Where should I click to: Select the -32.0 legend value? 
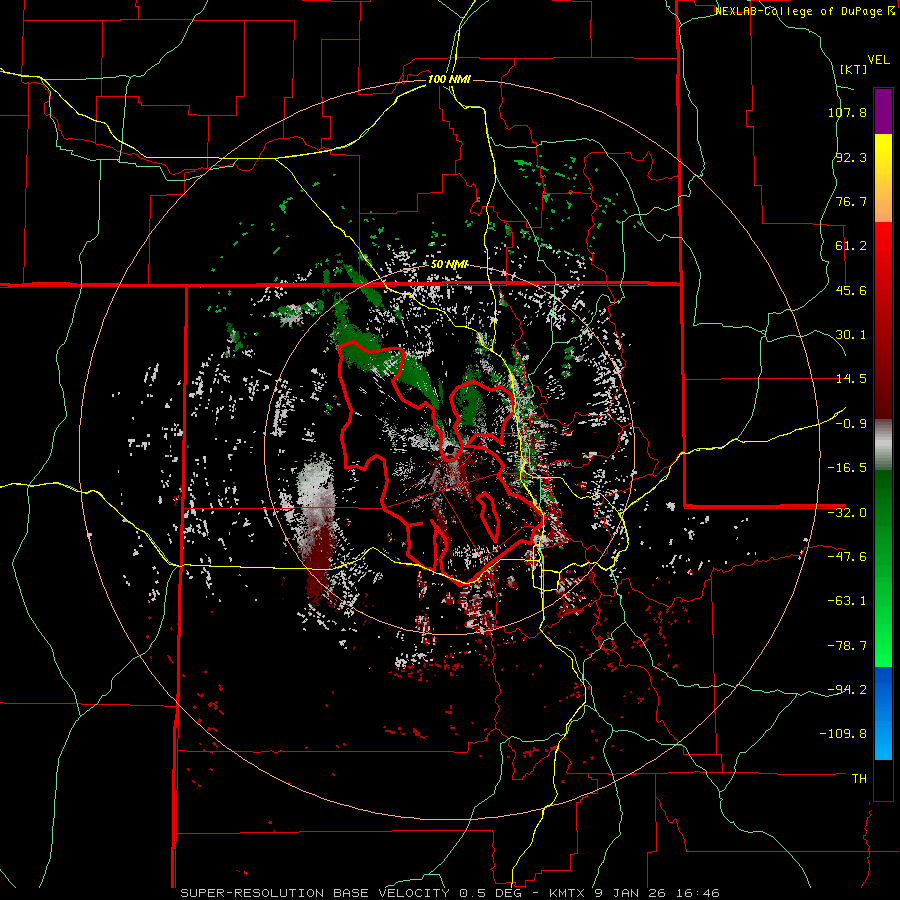click(847, 513)
